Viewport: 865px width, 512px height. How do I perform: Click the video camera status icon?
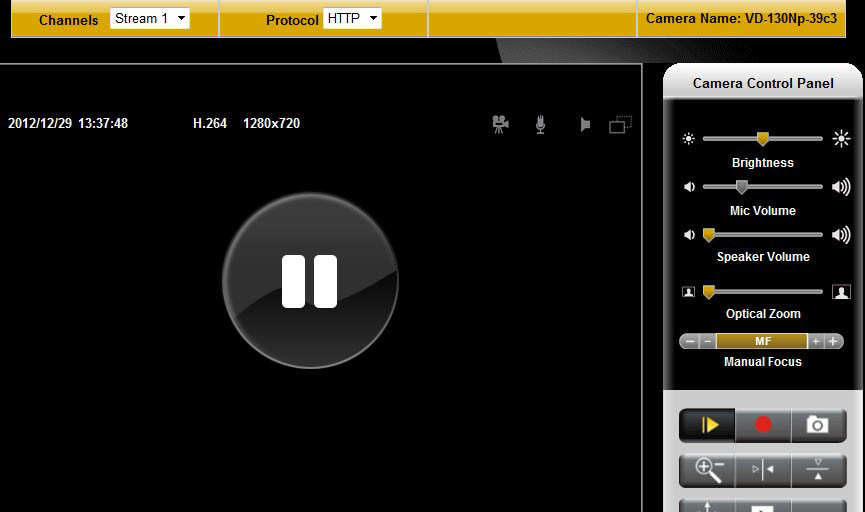(500, 124)
